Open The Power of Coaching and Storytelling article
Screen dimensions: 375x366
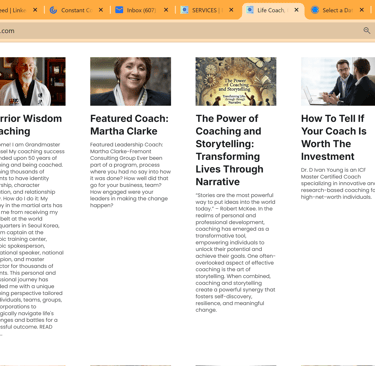[x=229, y=150]
